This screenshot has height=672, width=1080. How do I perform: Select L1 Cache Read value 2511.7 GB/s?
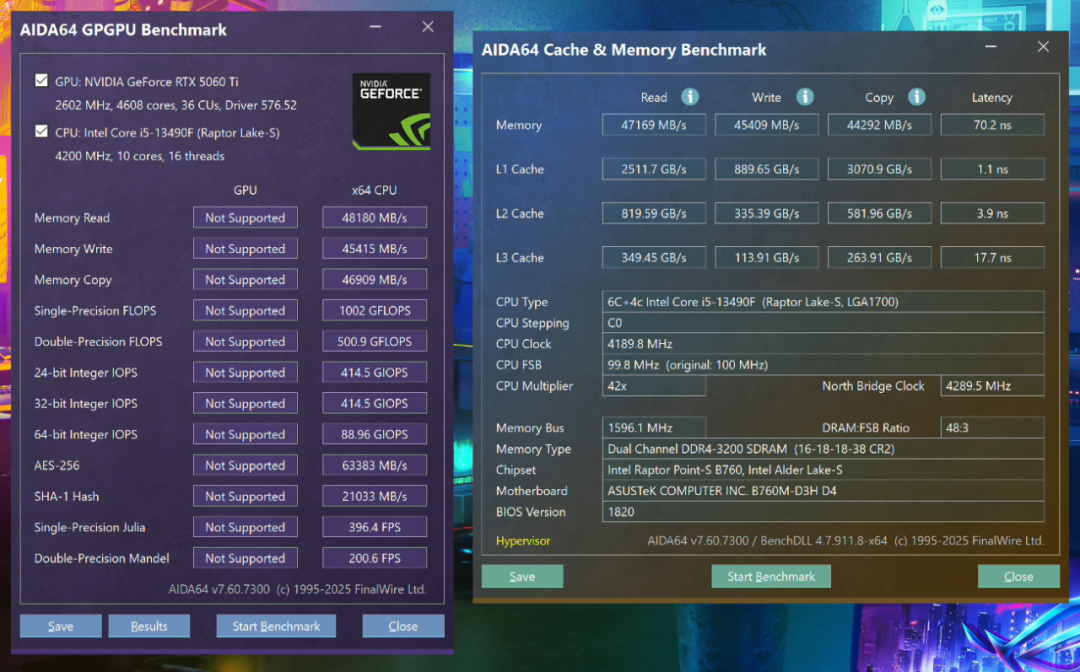pos(654,169)
